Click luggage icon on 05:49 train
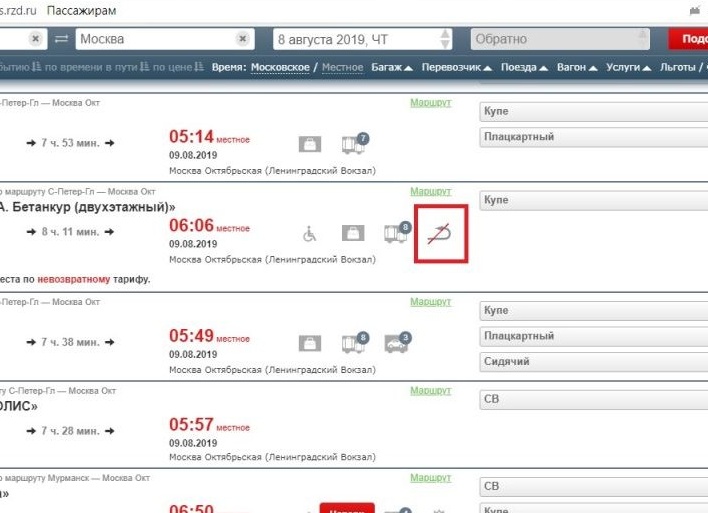 click(x=310, y=343)
